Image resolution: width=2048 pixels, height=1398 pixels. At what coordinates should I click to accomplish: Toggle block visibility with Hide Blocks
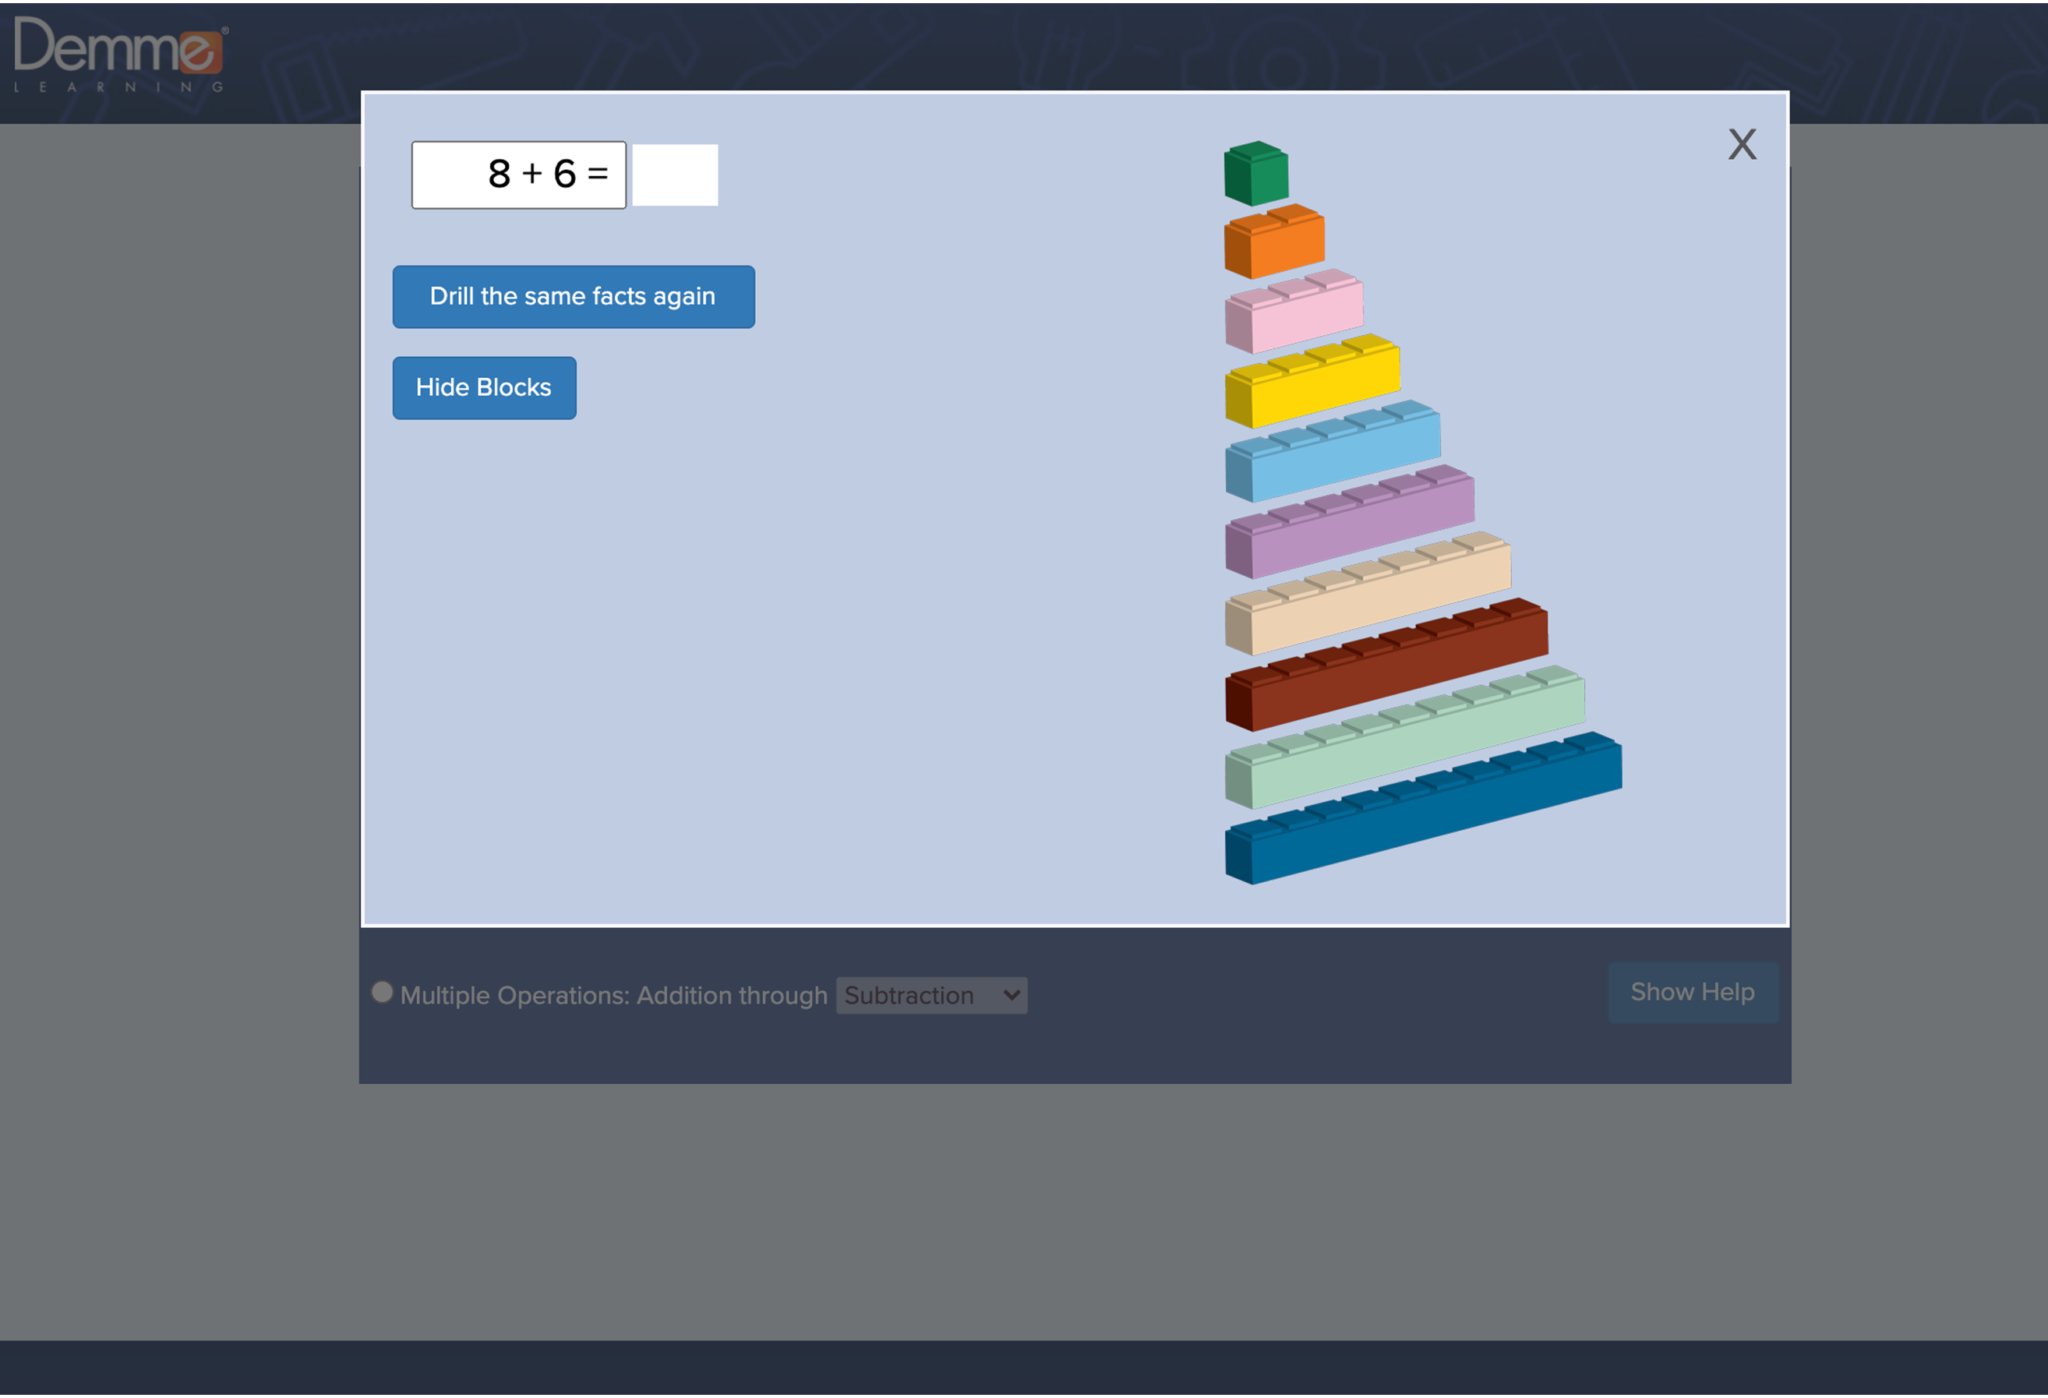click(x=483, y=388)
